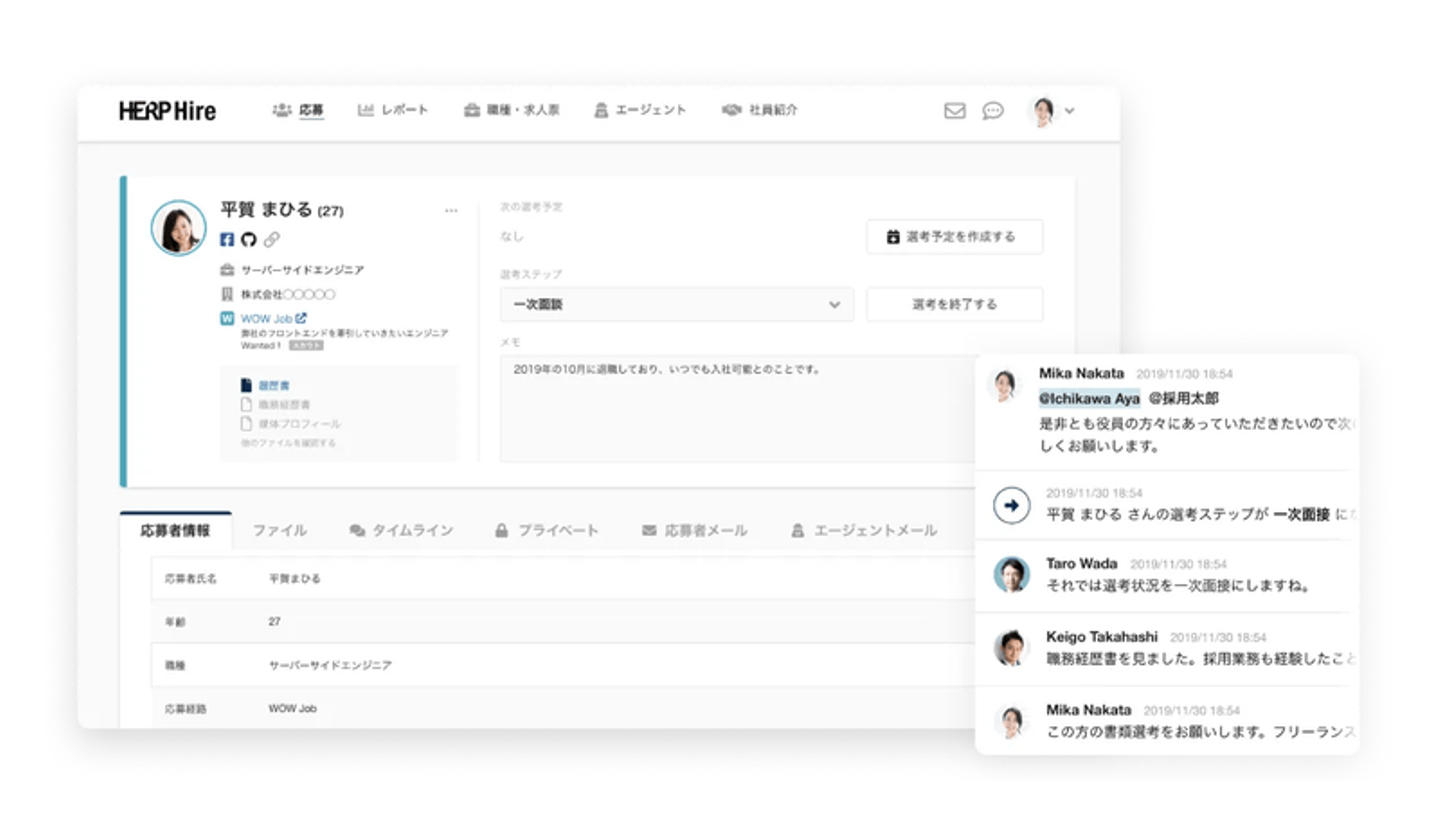The width and height of the screenshot is (1440, 824).
Task: Open the 媒体プロフィール file
Action: click(x=292, y=424)
